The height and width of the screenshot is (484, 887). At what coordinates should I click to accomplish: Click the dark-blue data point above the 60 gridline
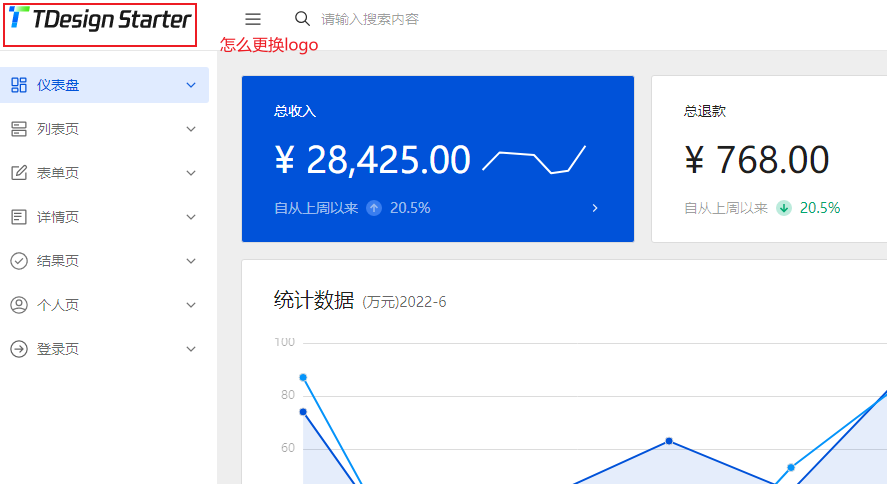pos(669,441)
